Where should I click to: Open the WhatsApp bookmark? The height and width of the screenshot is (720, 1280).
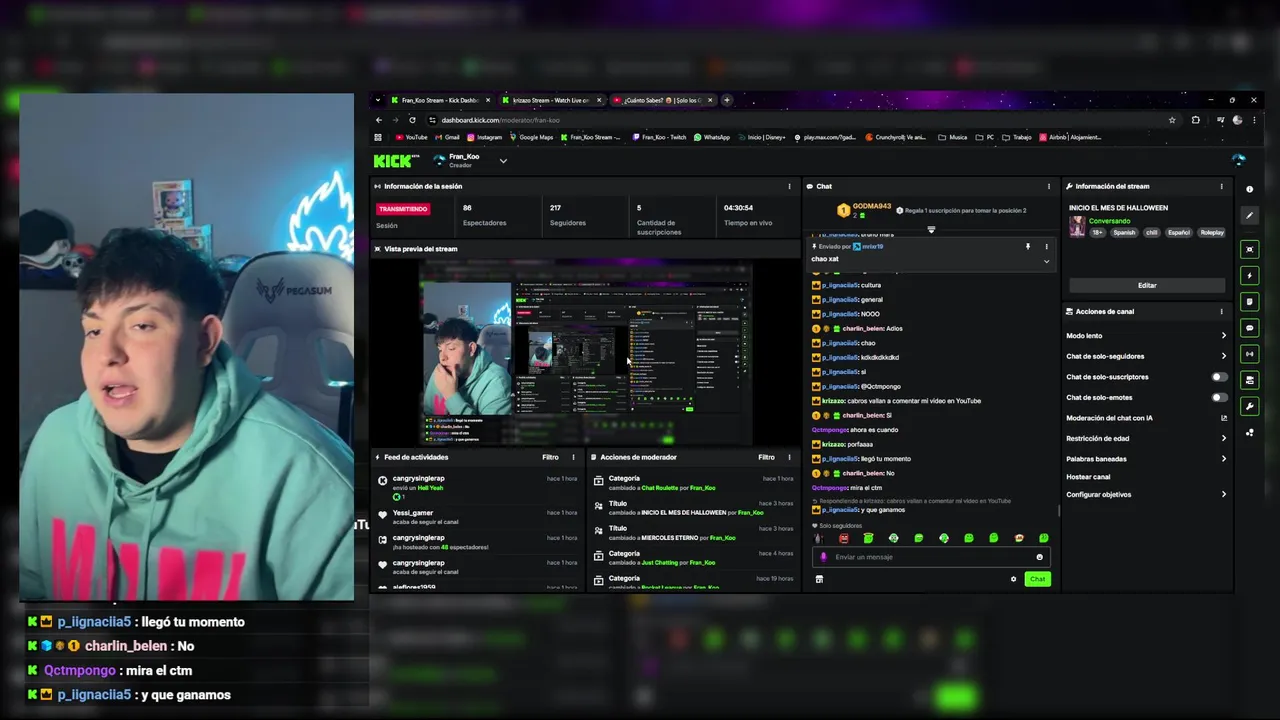point(712,137)
